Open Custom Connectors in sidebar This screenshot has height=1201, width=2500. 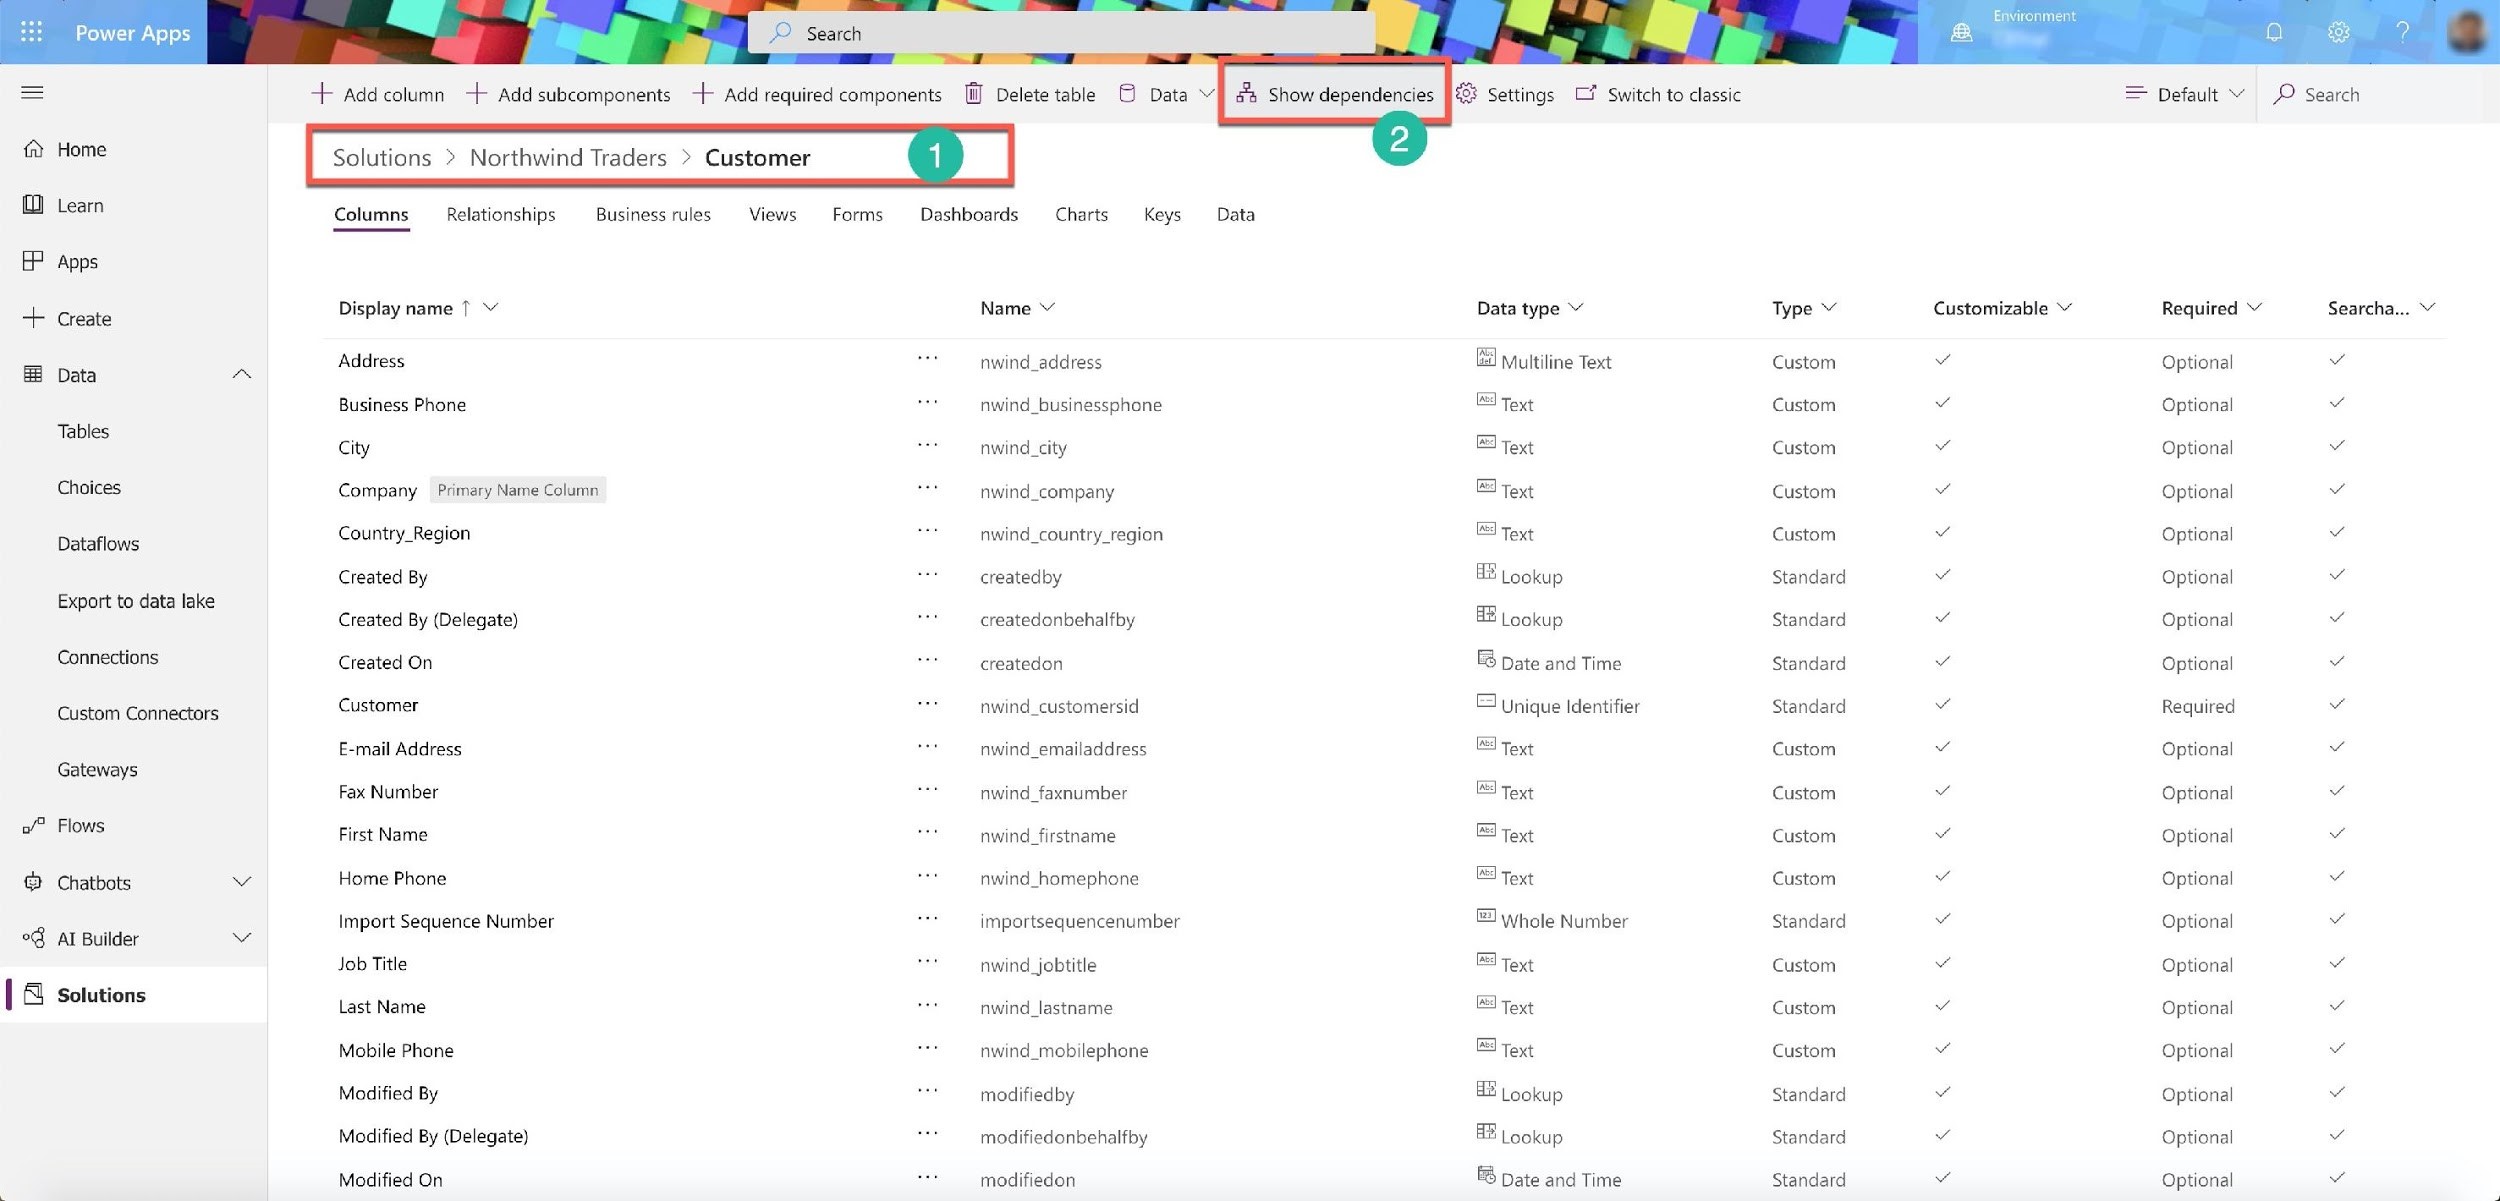coord(138,713)
